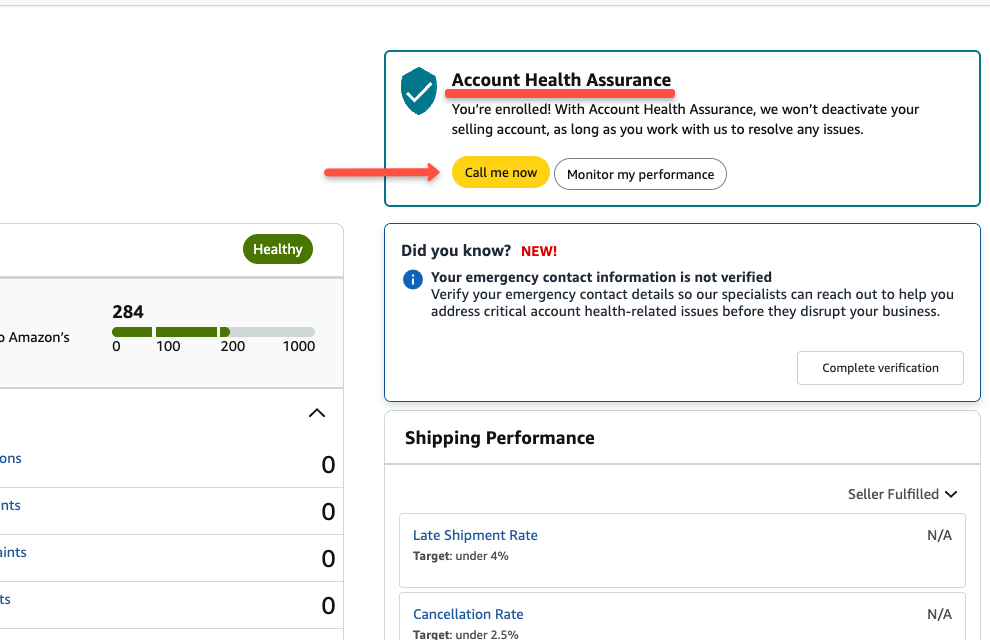Click the N/A value for Late Shipment Rate
Viewport: 990px width, 640px height.
pos(939,535)
